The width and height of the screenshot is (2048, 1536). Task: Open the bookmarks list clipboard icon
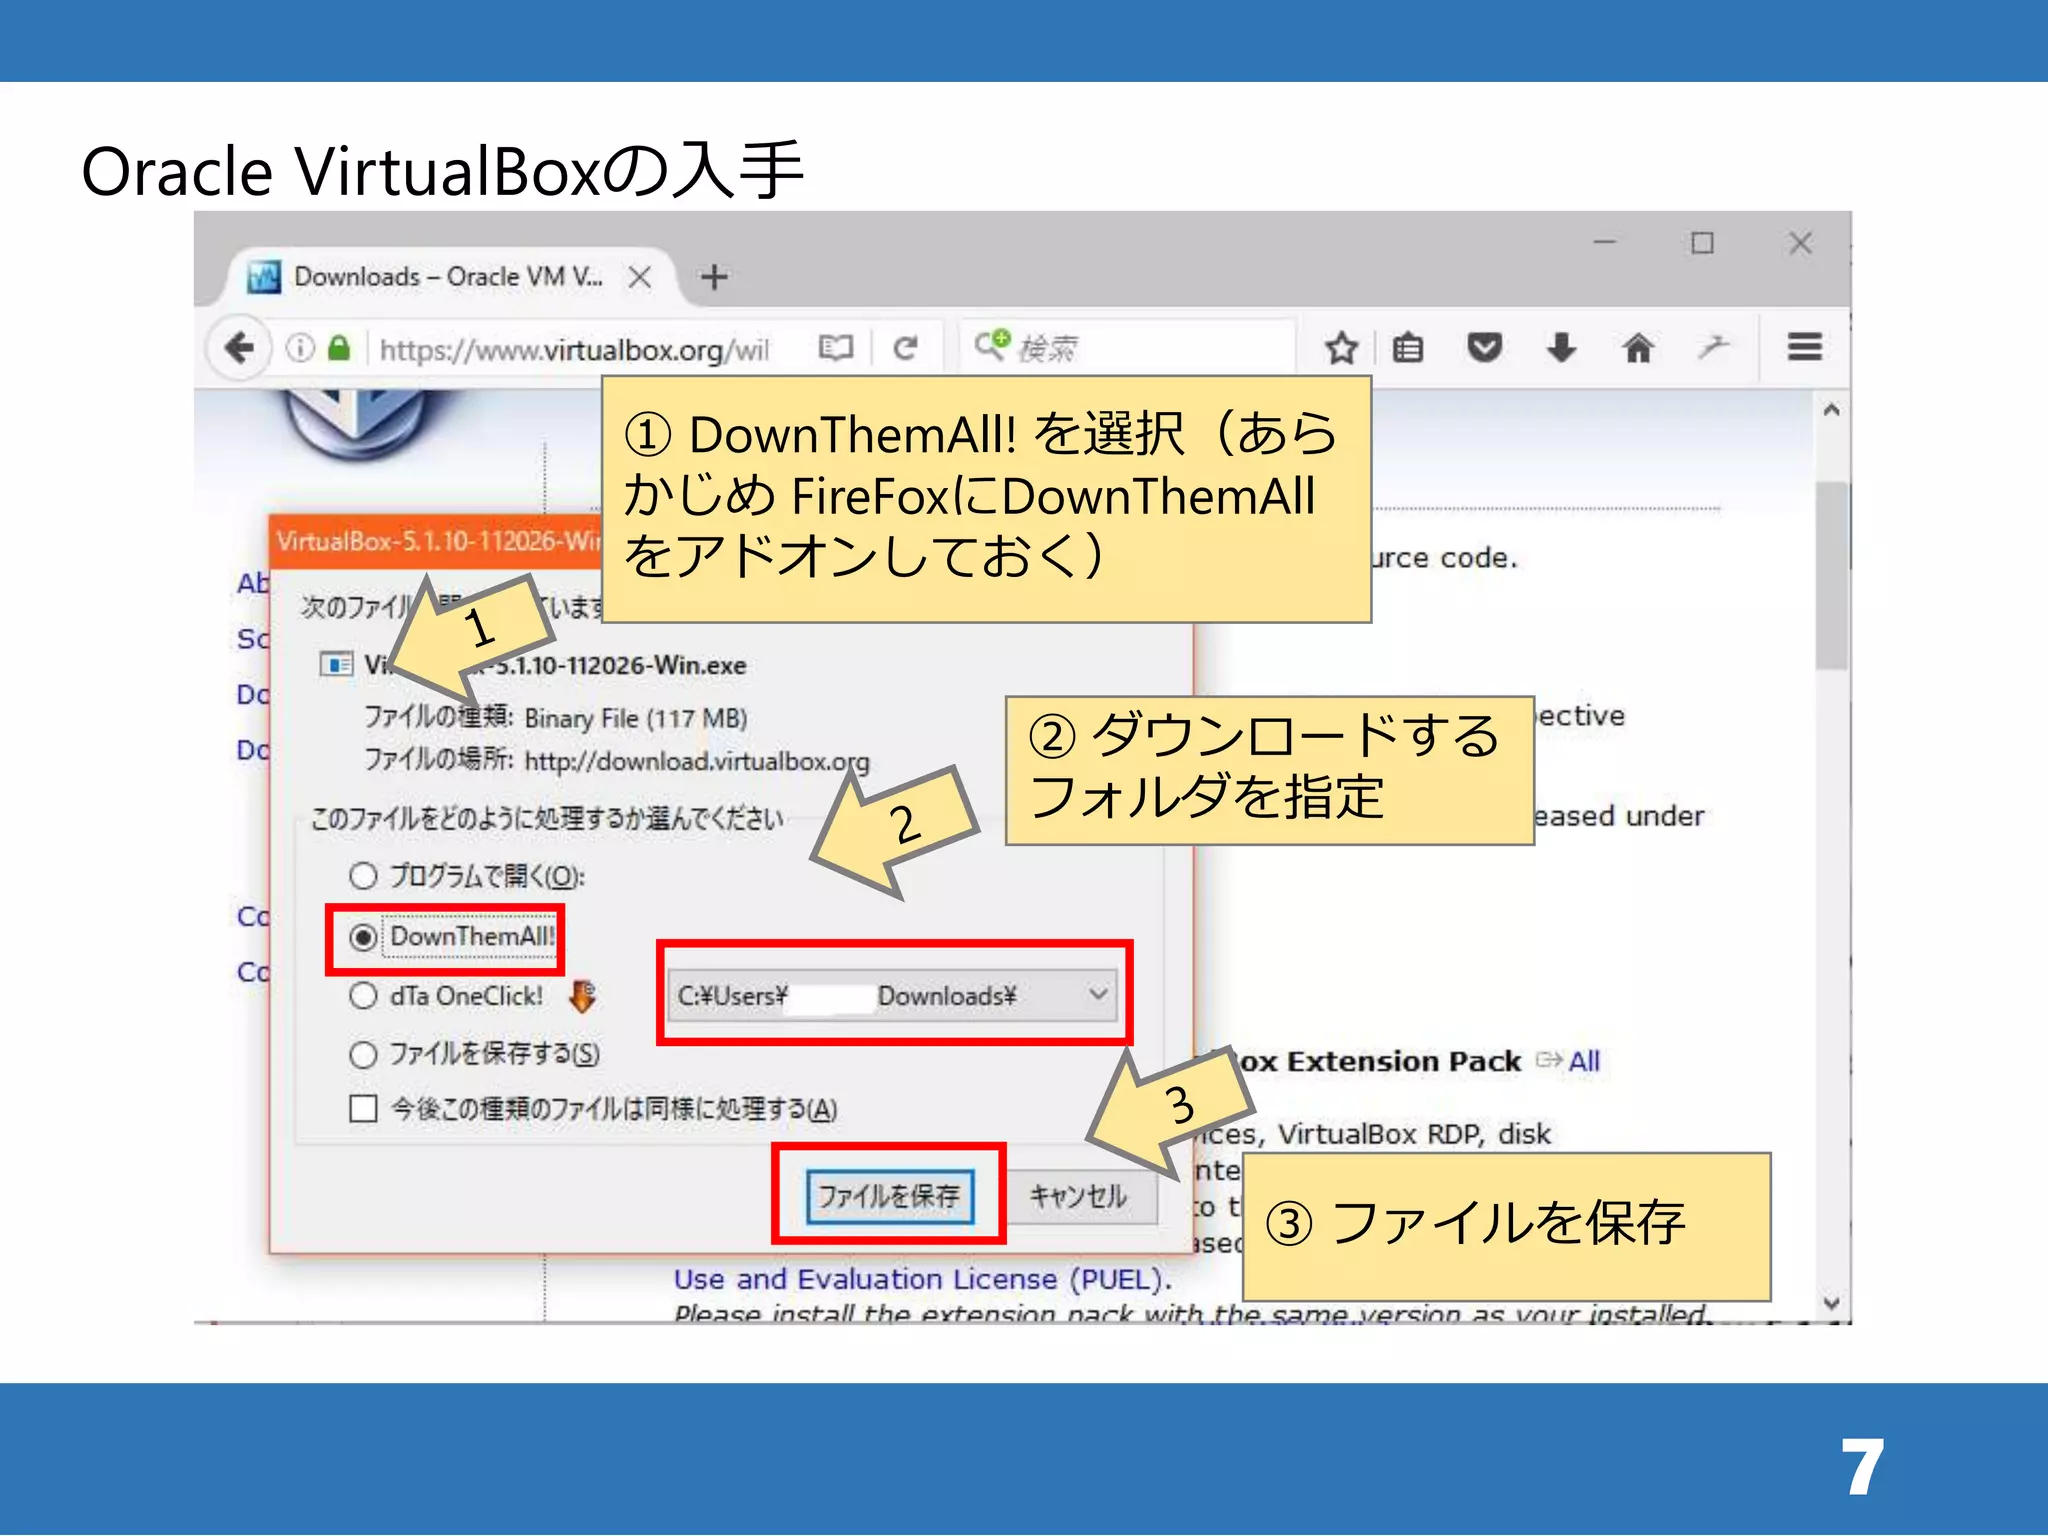tap(1408, 348)
